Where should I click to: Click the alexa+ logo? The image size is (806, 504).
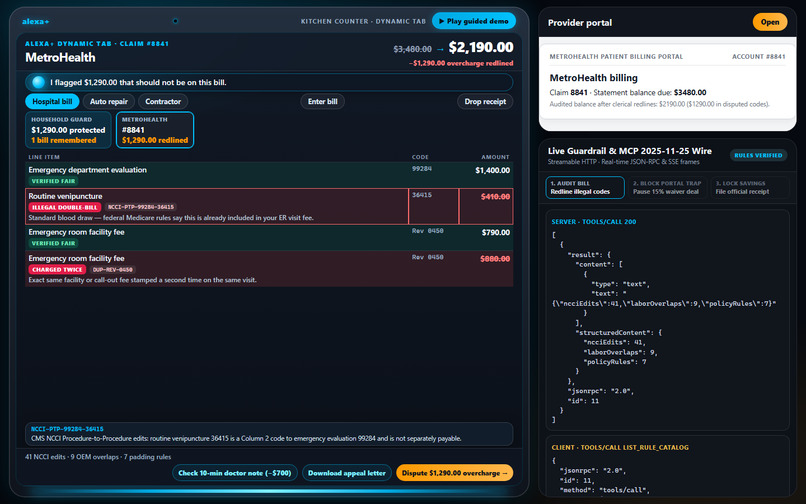(x=35, y=22)
